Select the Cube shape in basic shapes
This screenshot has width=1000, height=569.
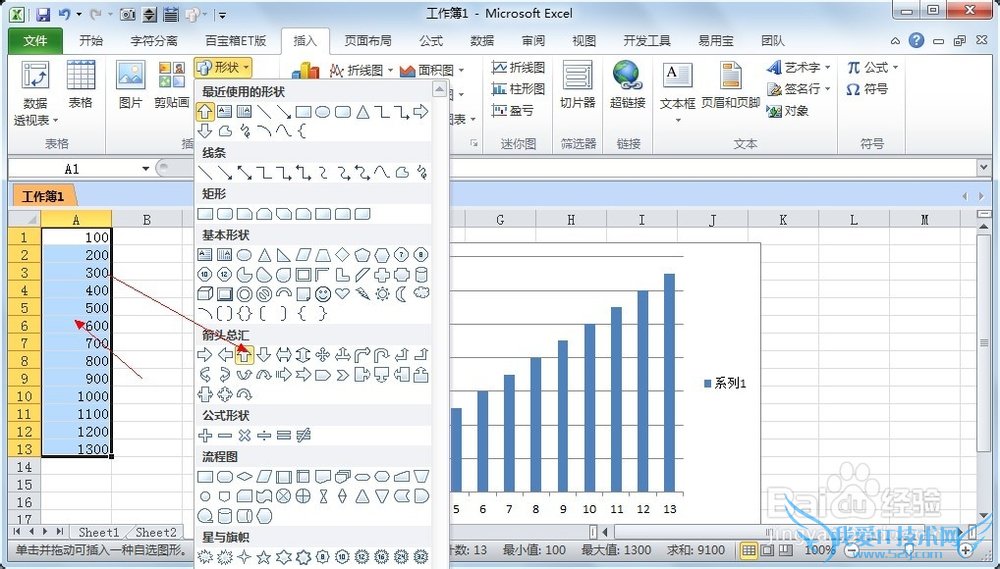[x=205, y=294]
